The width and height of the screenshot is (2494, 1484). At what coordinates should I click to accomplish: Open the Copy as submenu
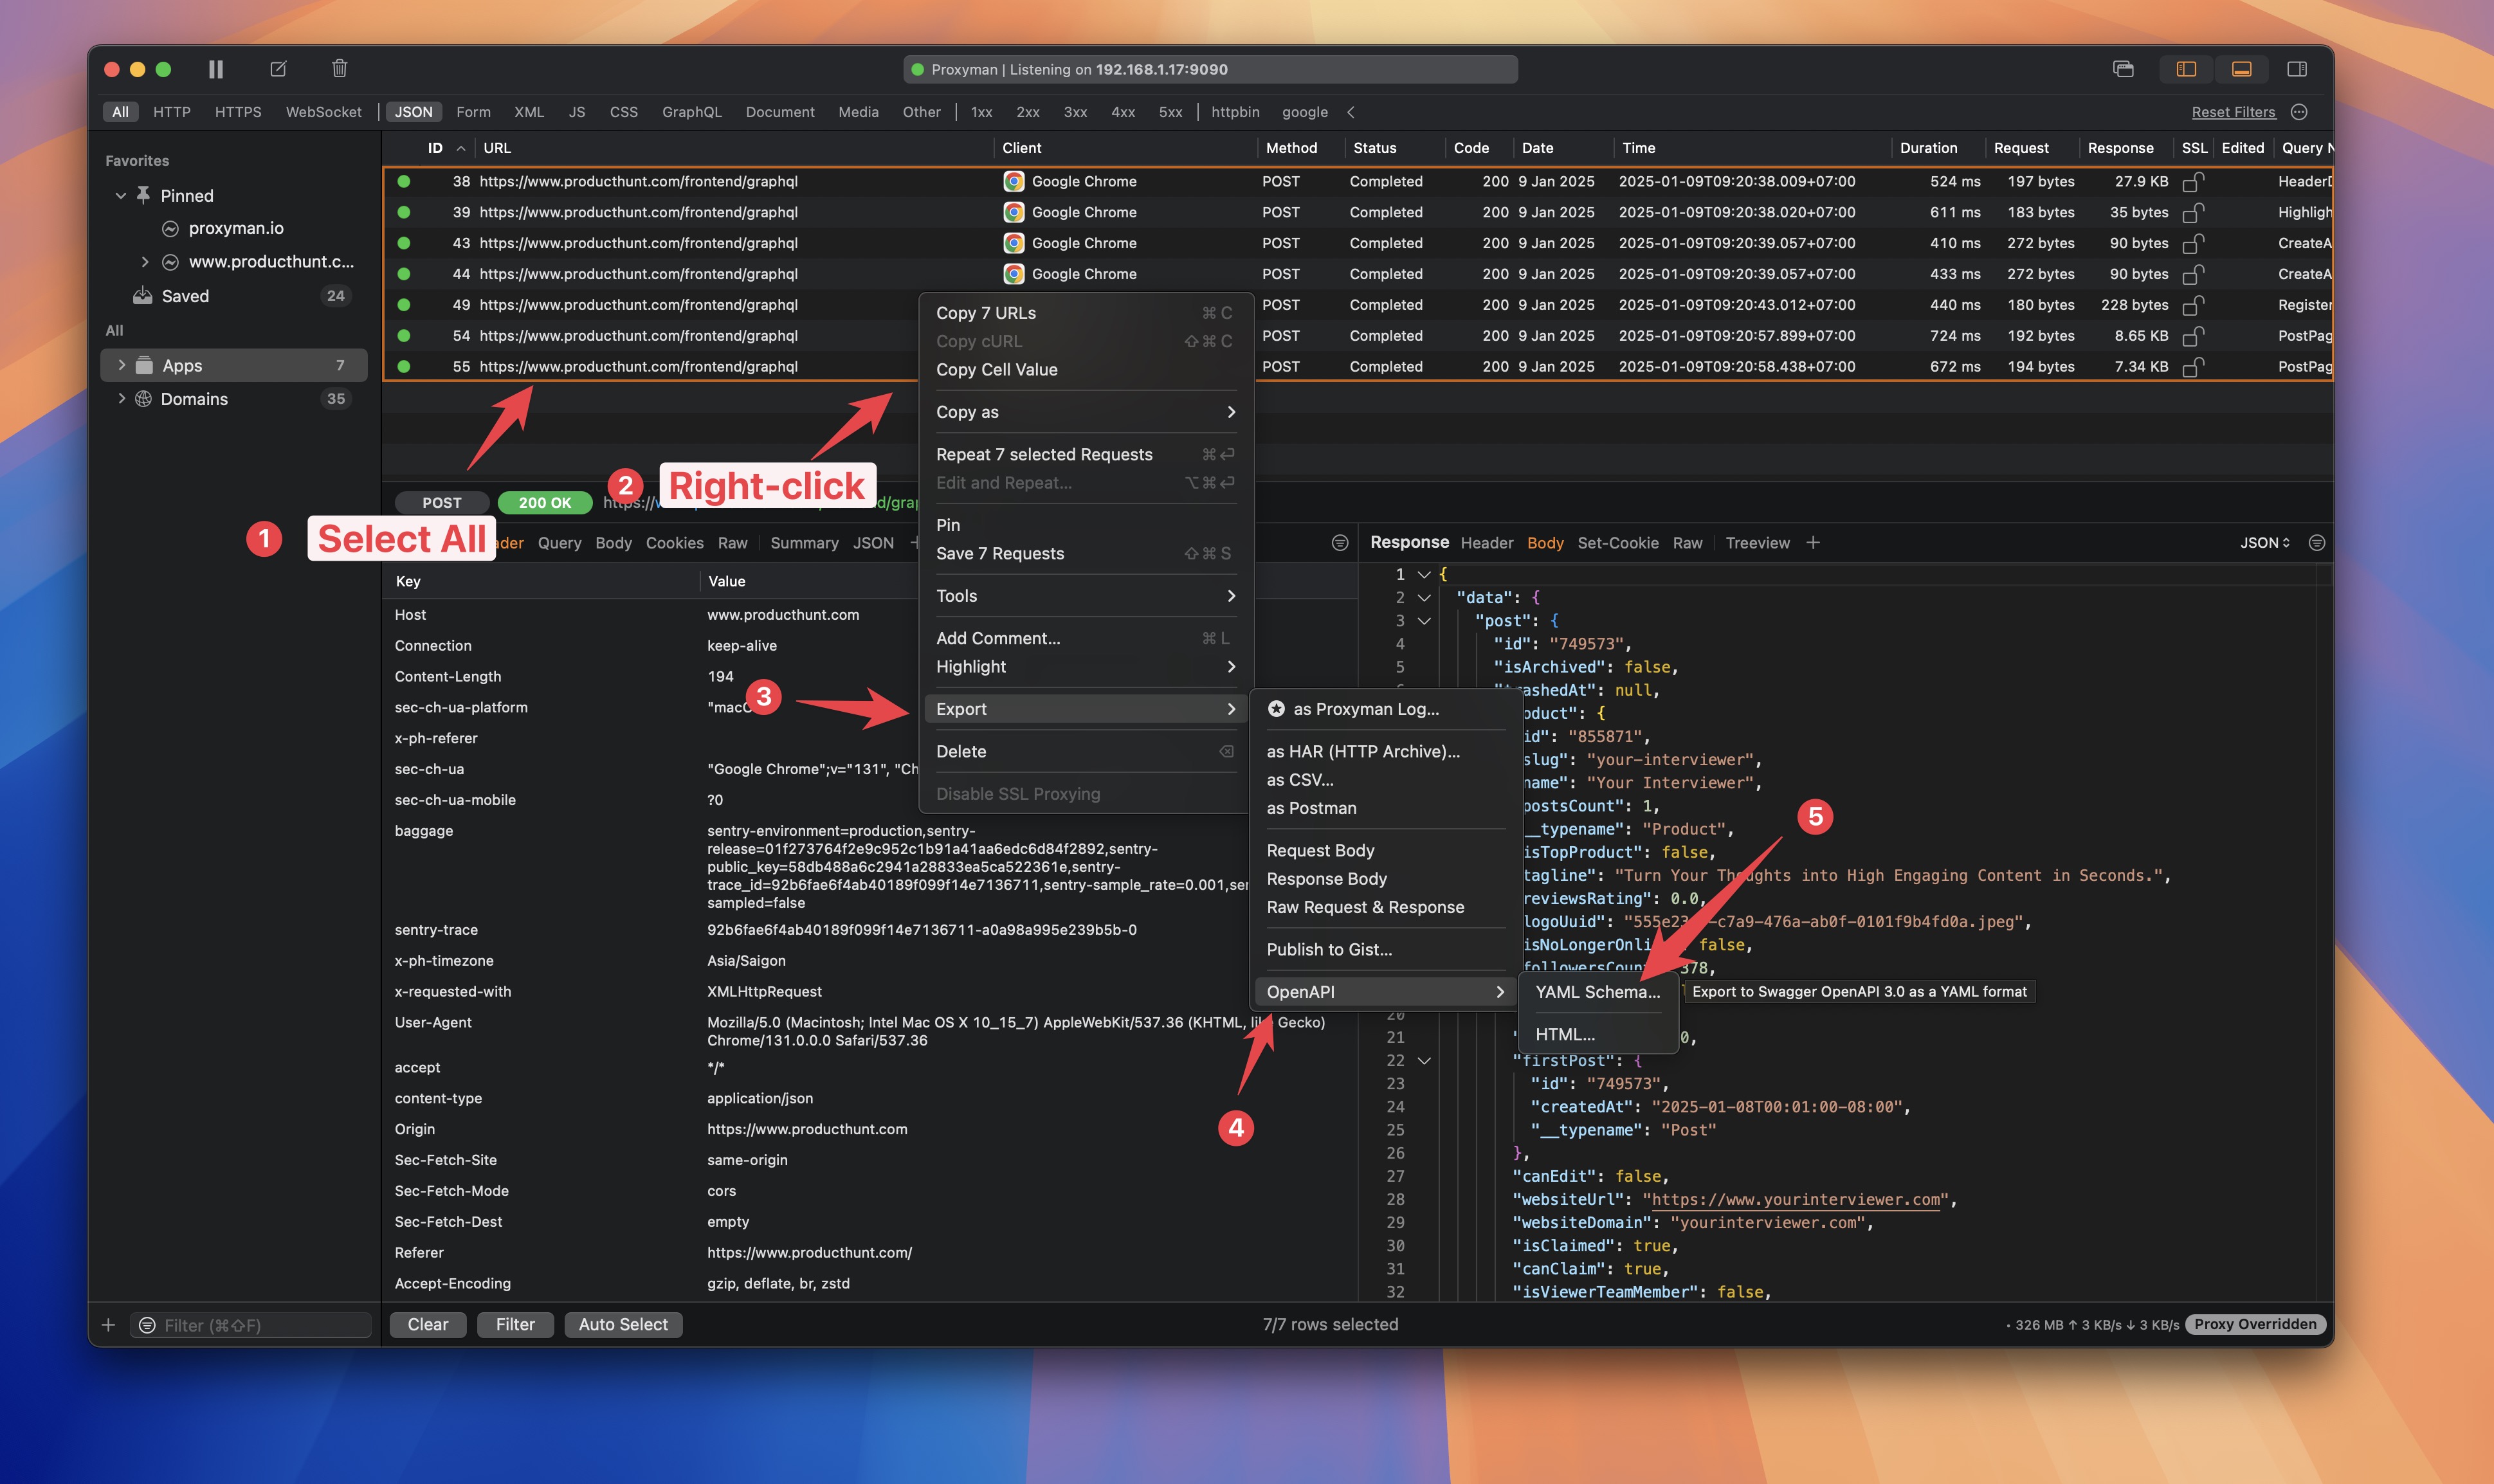pos(1085,412)
